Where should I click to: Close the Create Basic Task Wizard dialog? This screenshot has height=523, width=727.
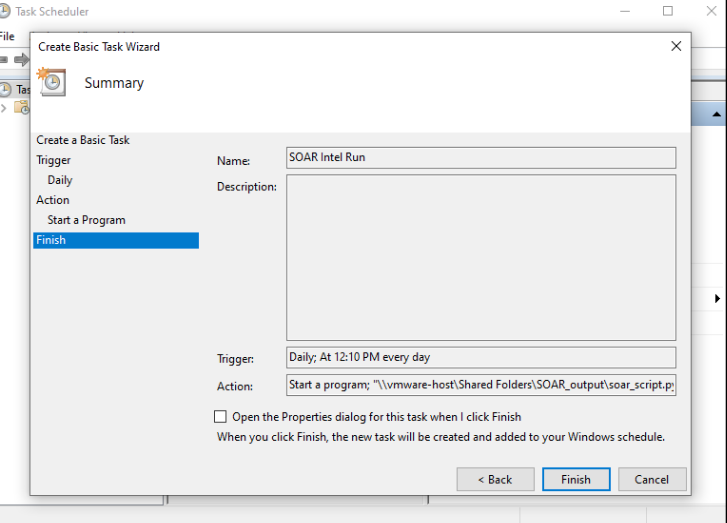(676, 46)
